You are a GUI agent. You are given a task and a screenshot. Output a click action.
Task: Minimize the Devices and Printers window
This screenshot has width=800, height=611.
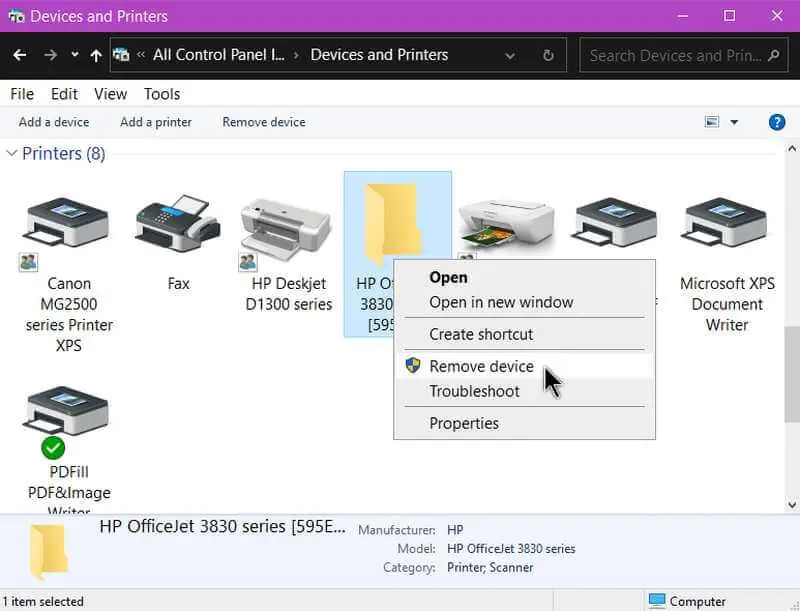[682, 16]
